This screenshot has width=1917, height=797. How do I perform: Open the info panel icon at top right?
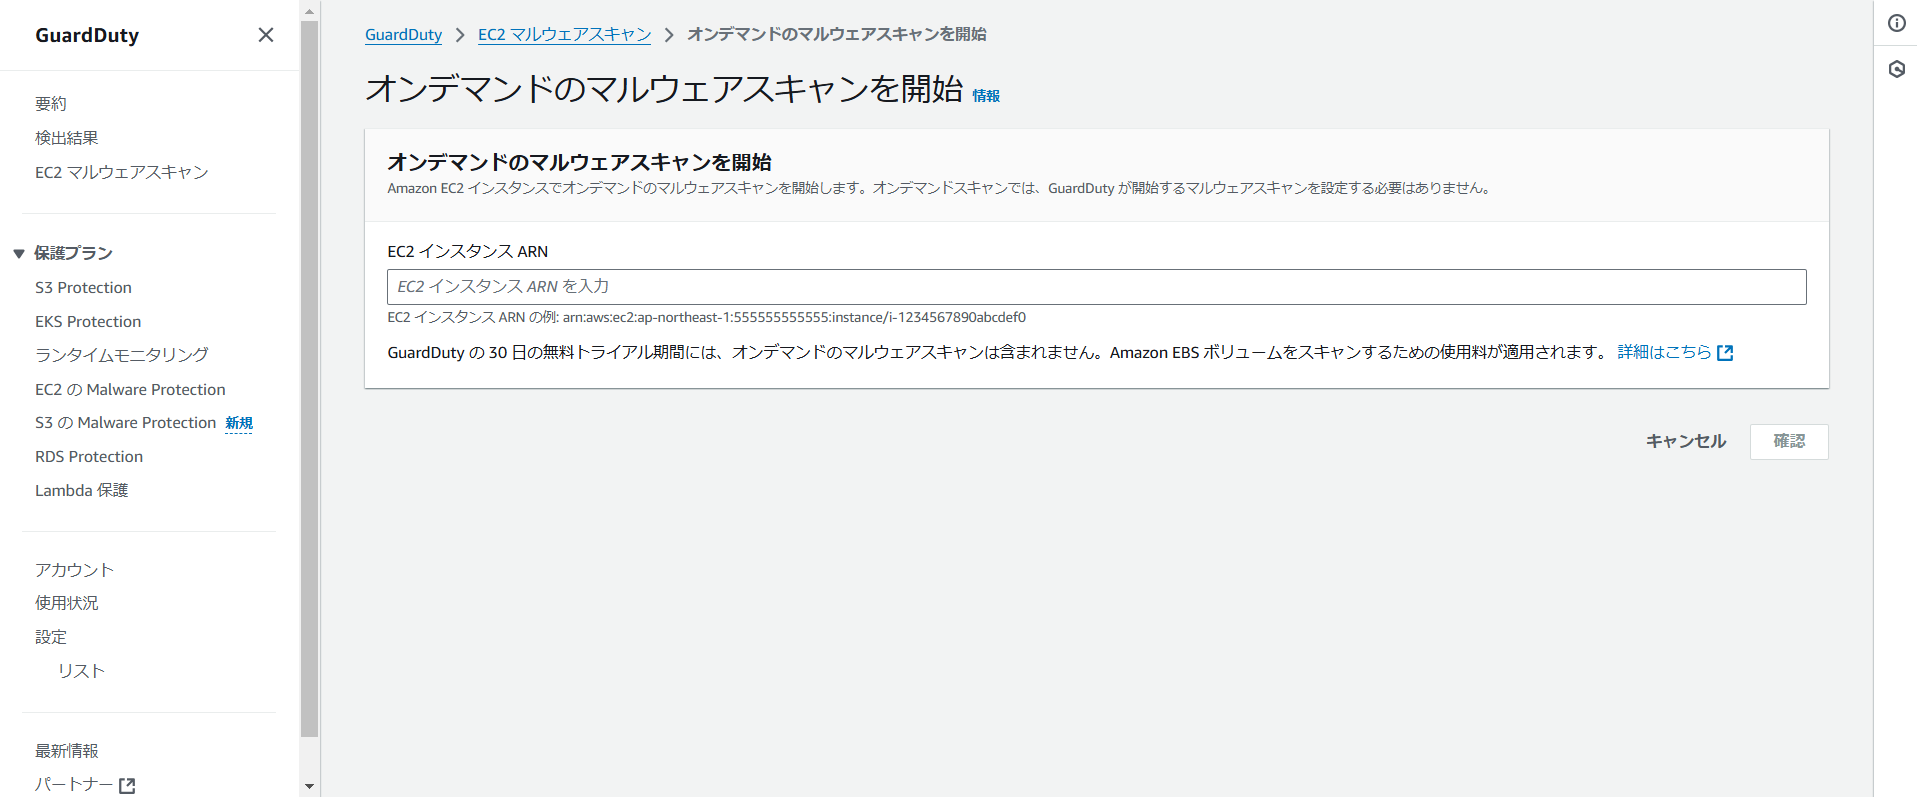[1896, 23]
